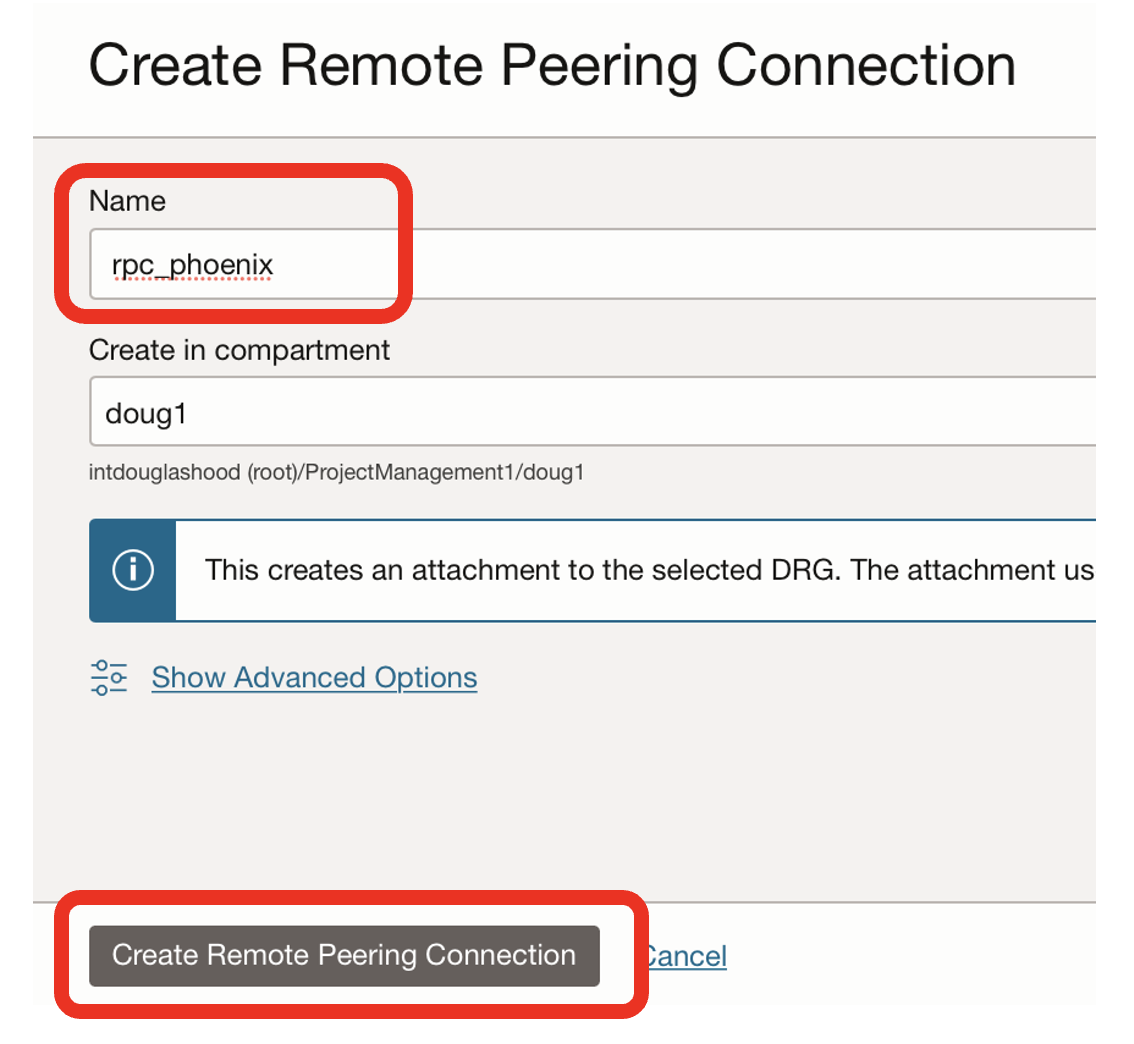Click the blue square containing the info glyph
1134x1044 pixels.
133,570
